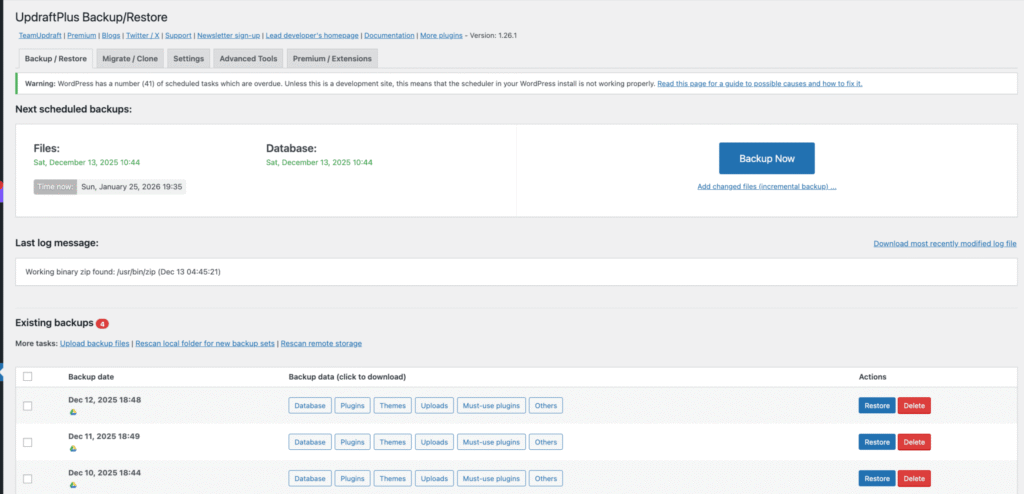Download Database from Dec 12 backup
The height and width of the screenshot is (494, 1024).
pos(310,406)
